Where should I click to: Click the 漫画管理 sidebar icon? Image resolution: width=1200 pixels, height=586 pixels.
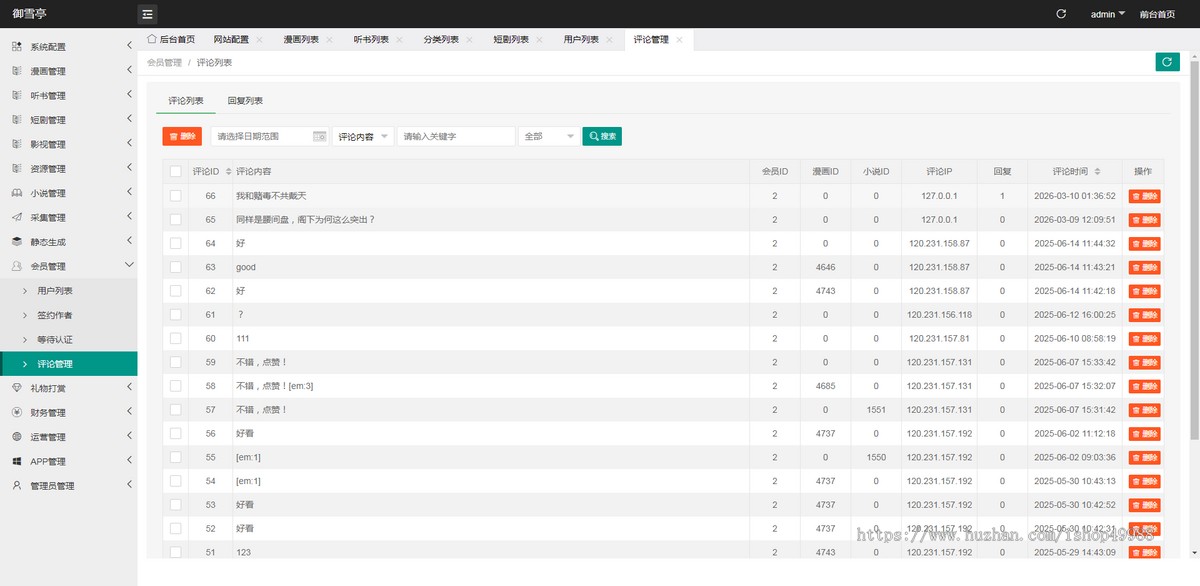click(17, 71)
